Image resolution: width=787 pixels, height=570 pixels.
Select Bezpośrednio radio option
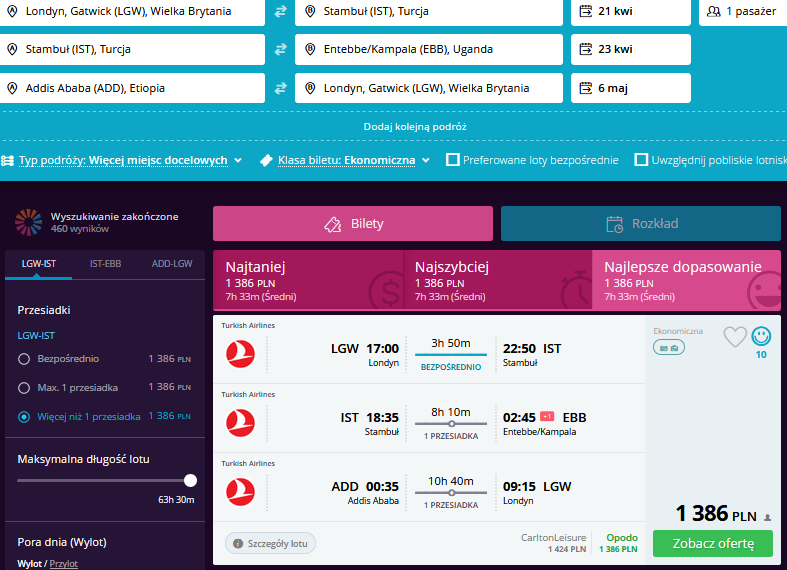click(x=24, y=359)
